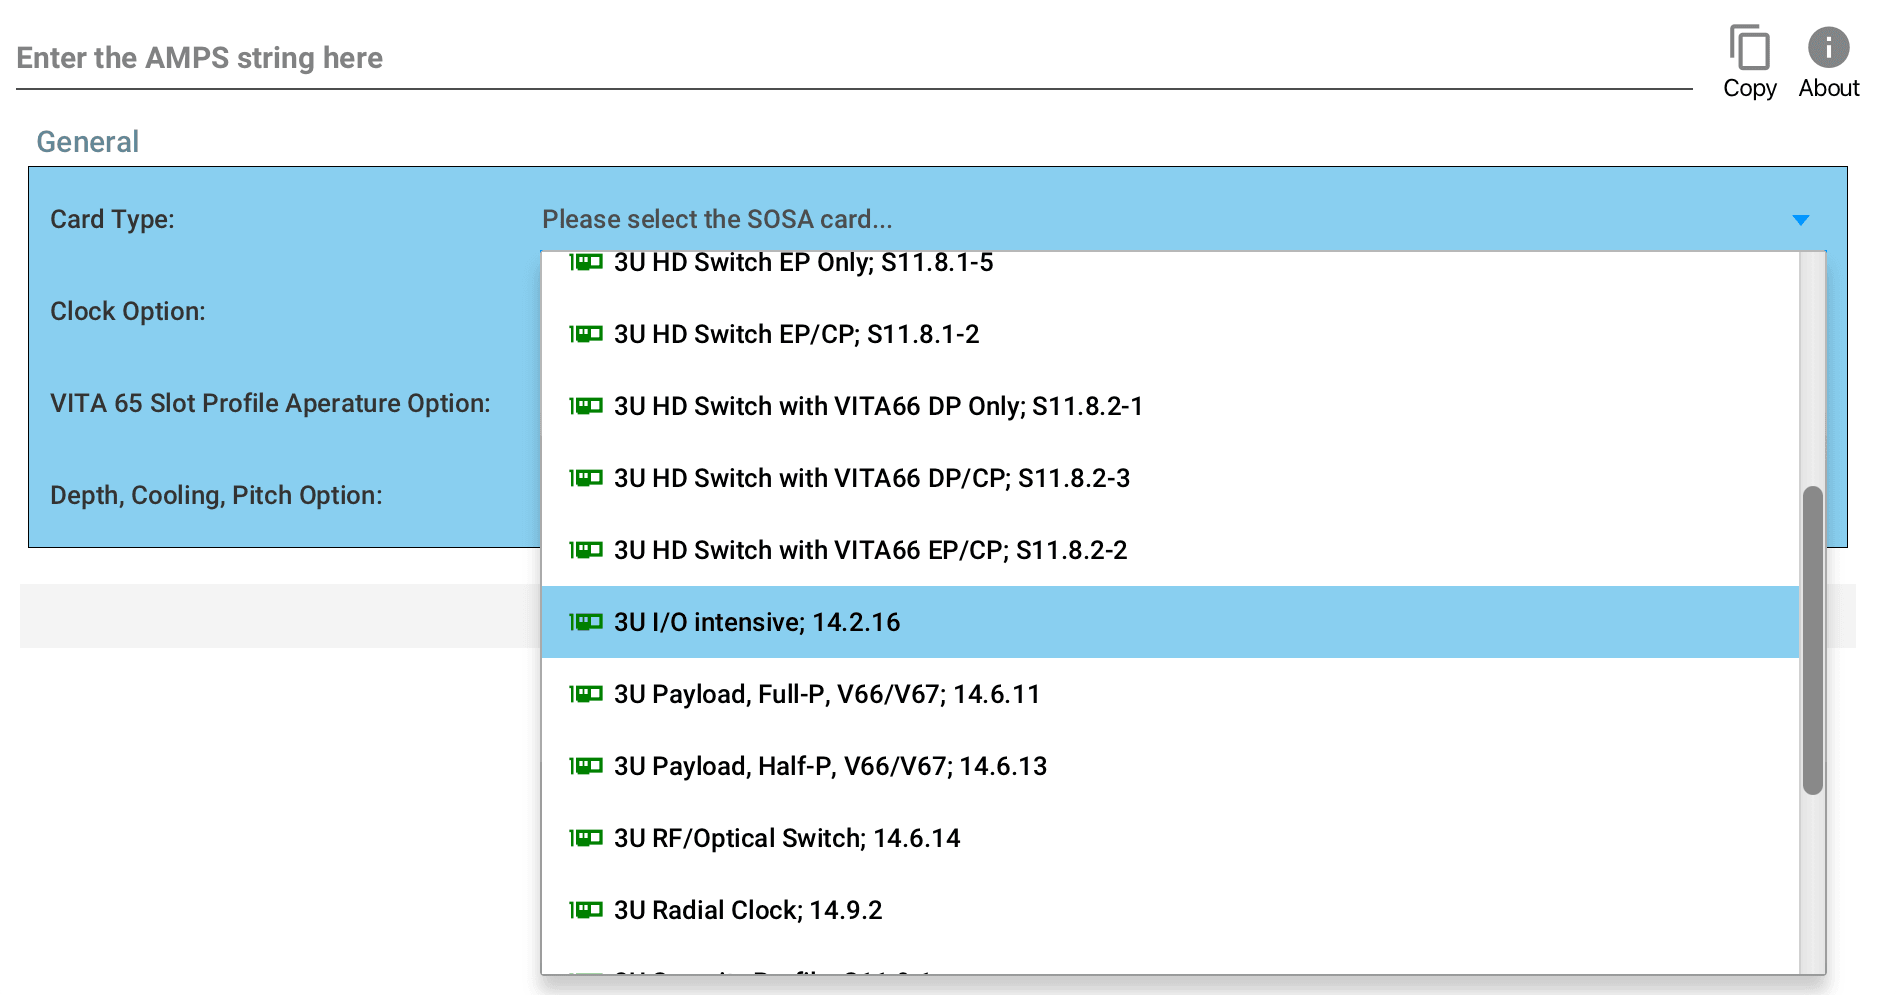Screen dimensions: 1896x995
Task: Select 3U HD Switch with VITA66 EP/CP
Action: pyautogui.click(x=870, y=550)
